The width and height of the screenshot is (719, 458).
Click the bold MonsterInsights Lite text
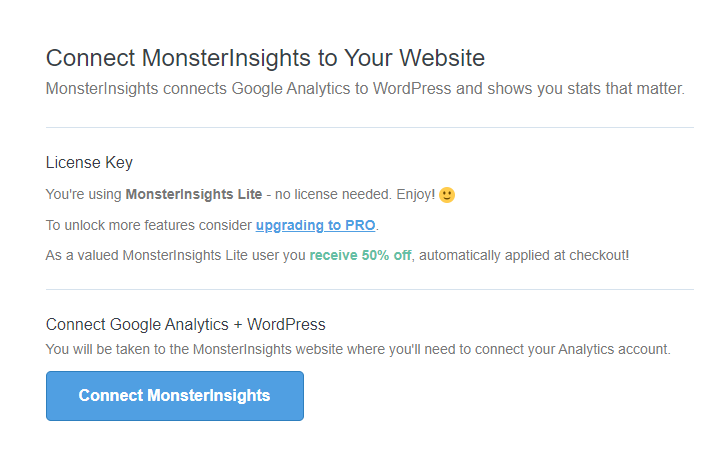[x=194, y=194]
